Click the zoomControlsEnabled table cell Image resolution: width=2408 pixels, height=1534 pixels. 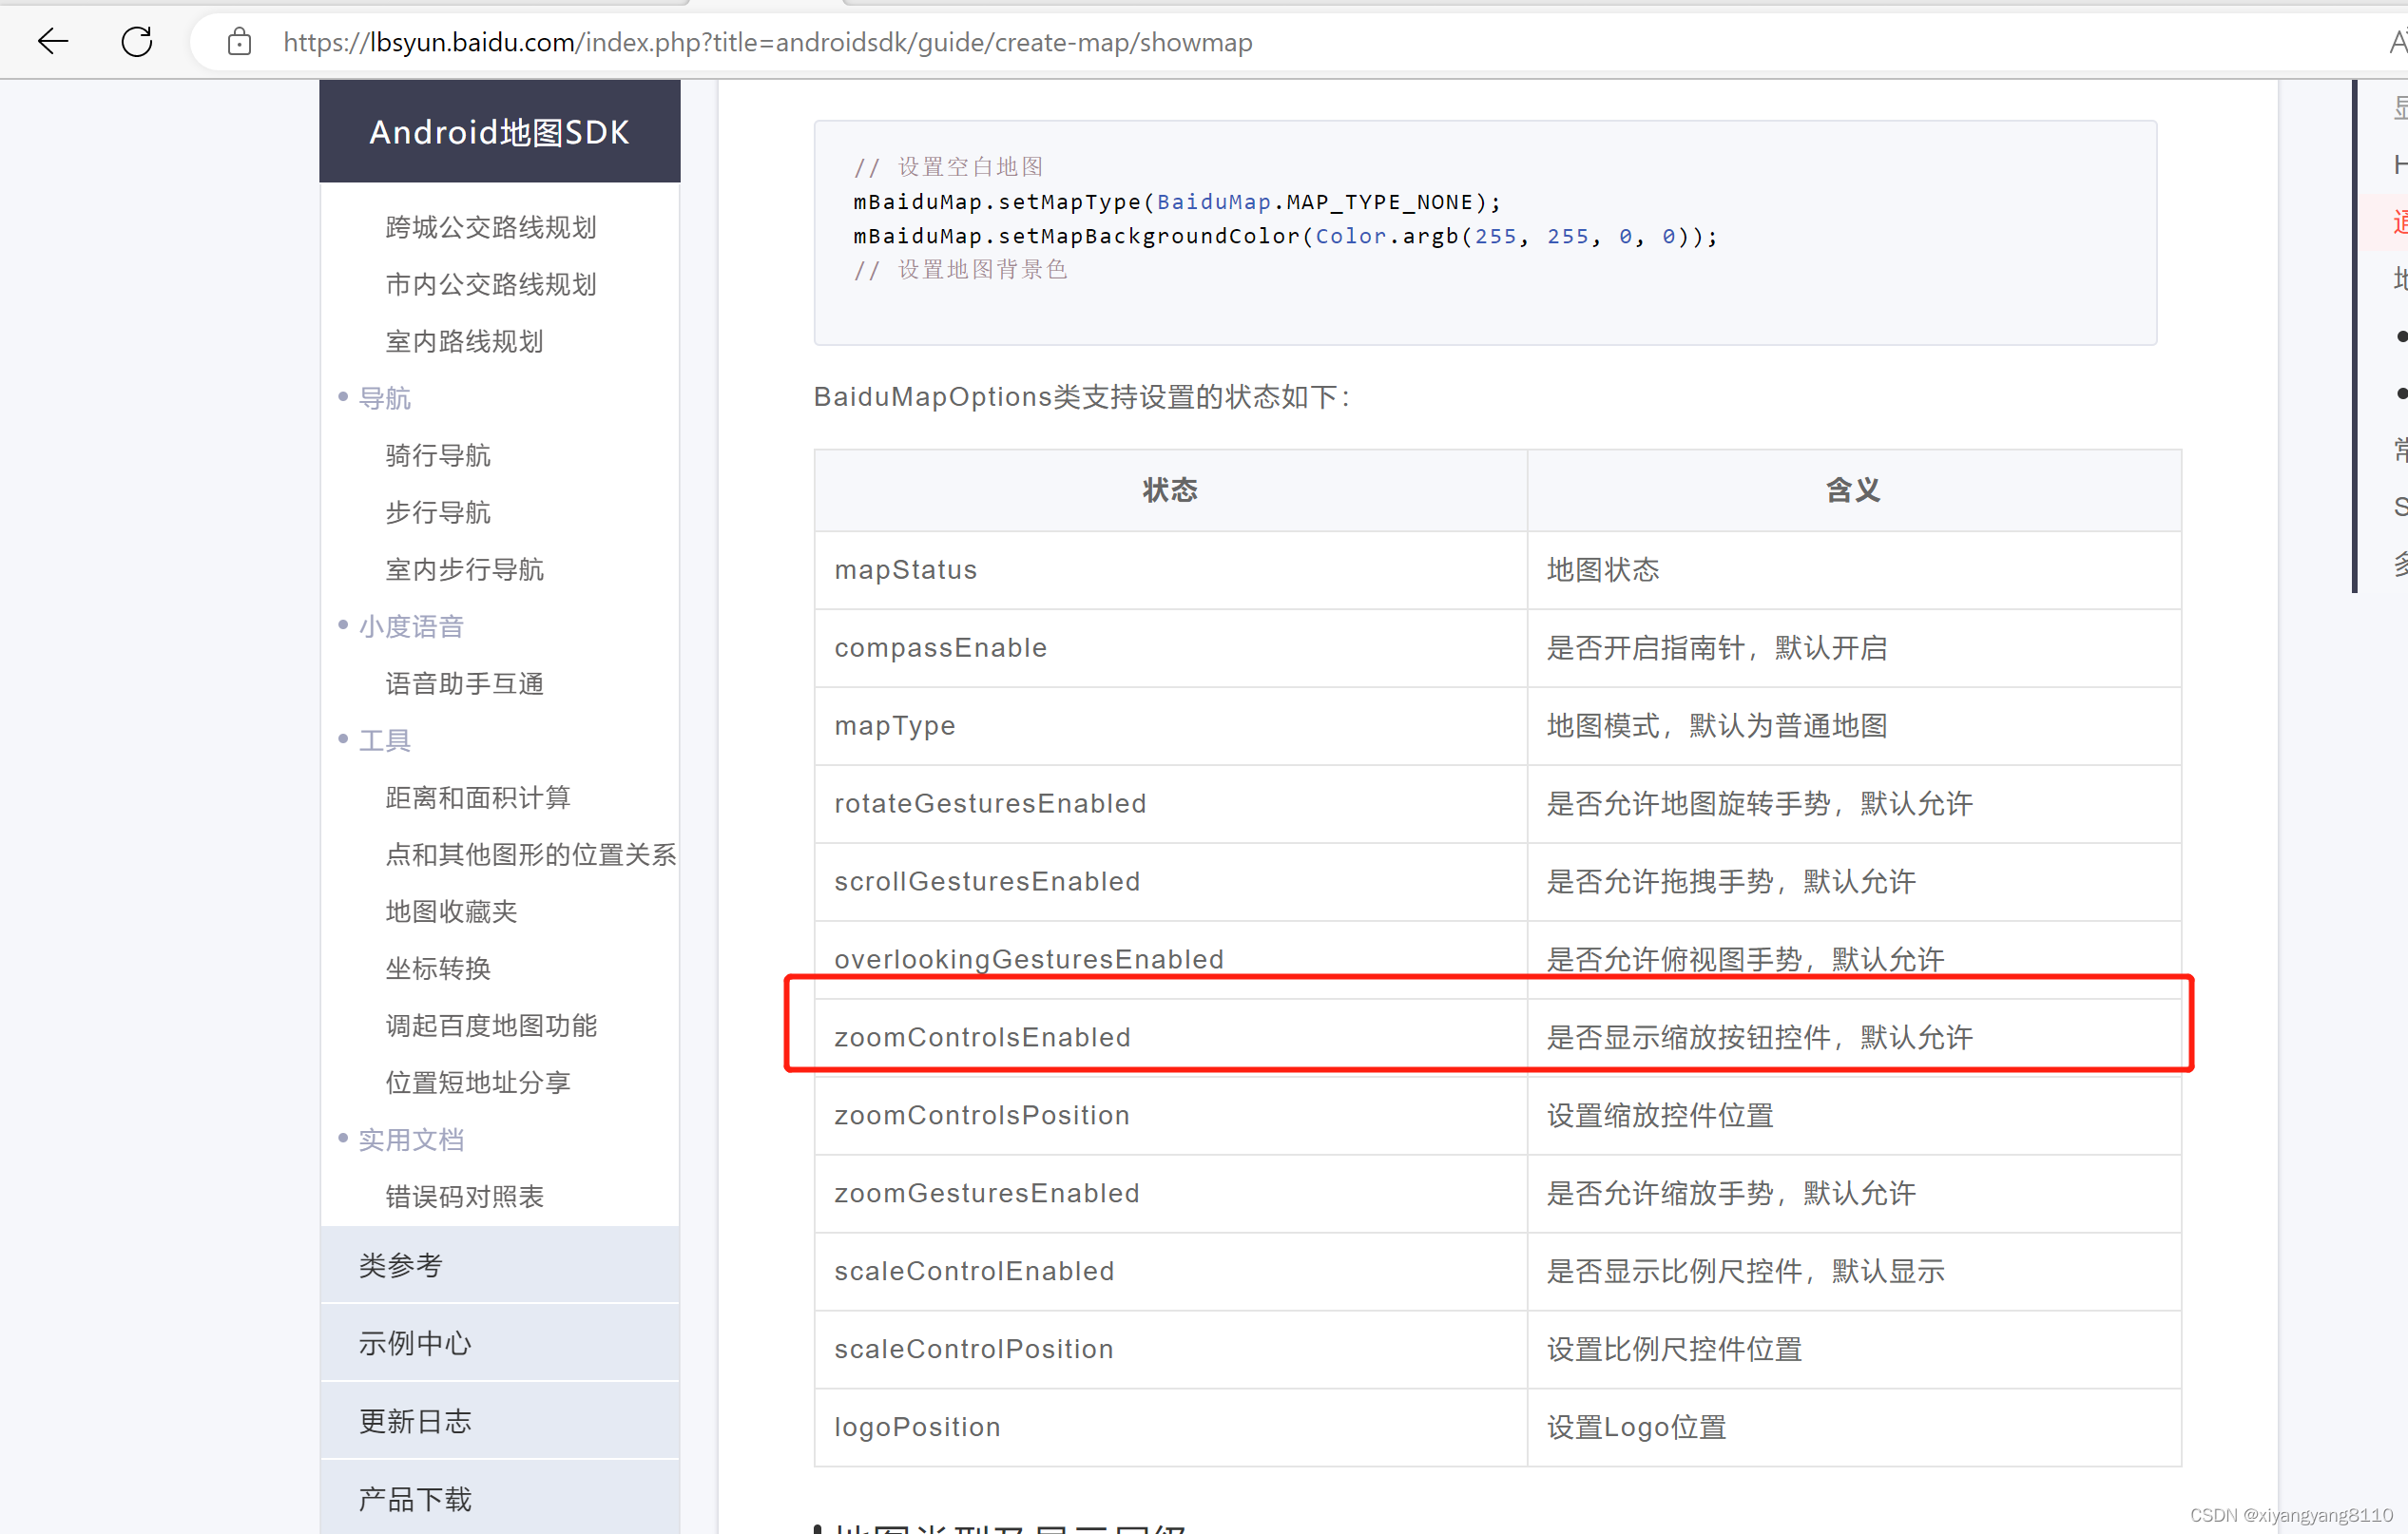pyautogui.click(x=1170, y=1037)
